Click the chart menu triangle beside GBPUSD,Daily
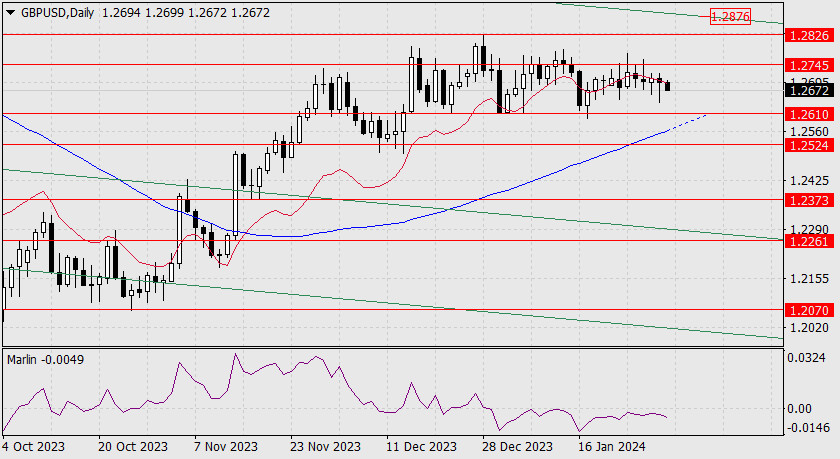The width and height of the screenshot is (840, 459). coord(10,13)
